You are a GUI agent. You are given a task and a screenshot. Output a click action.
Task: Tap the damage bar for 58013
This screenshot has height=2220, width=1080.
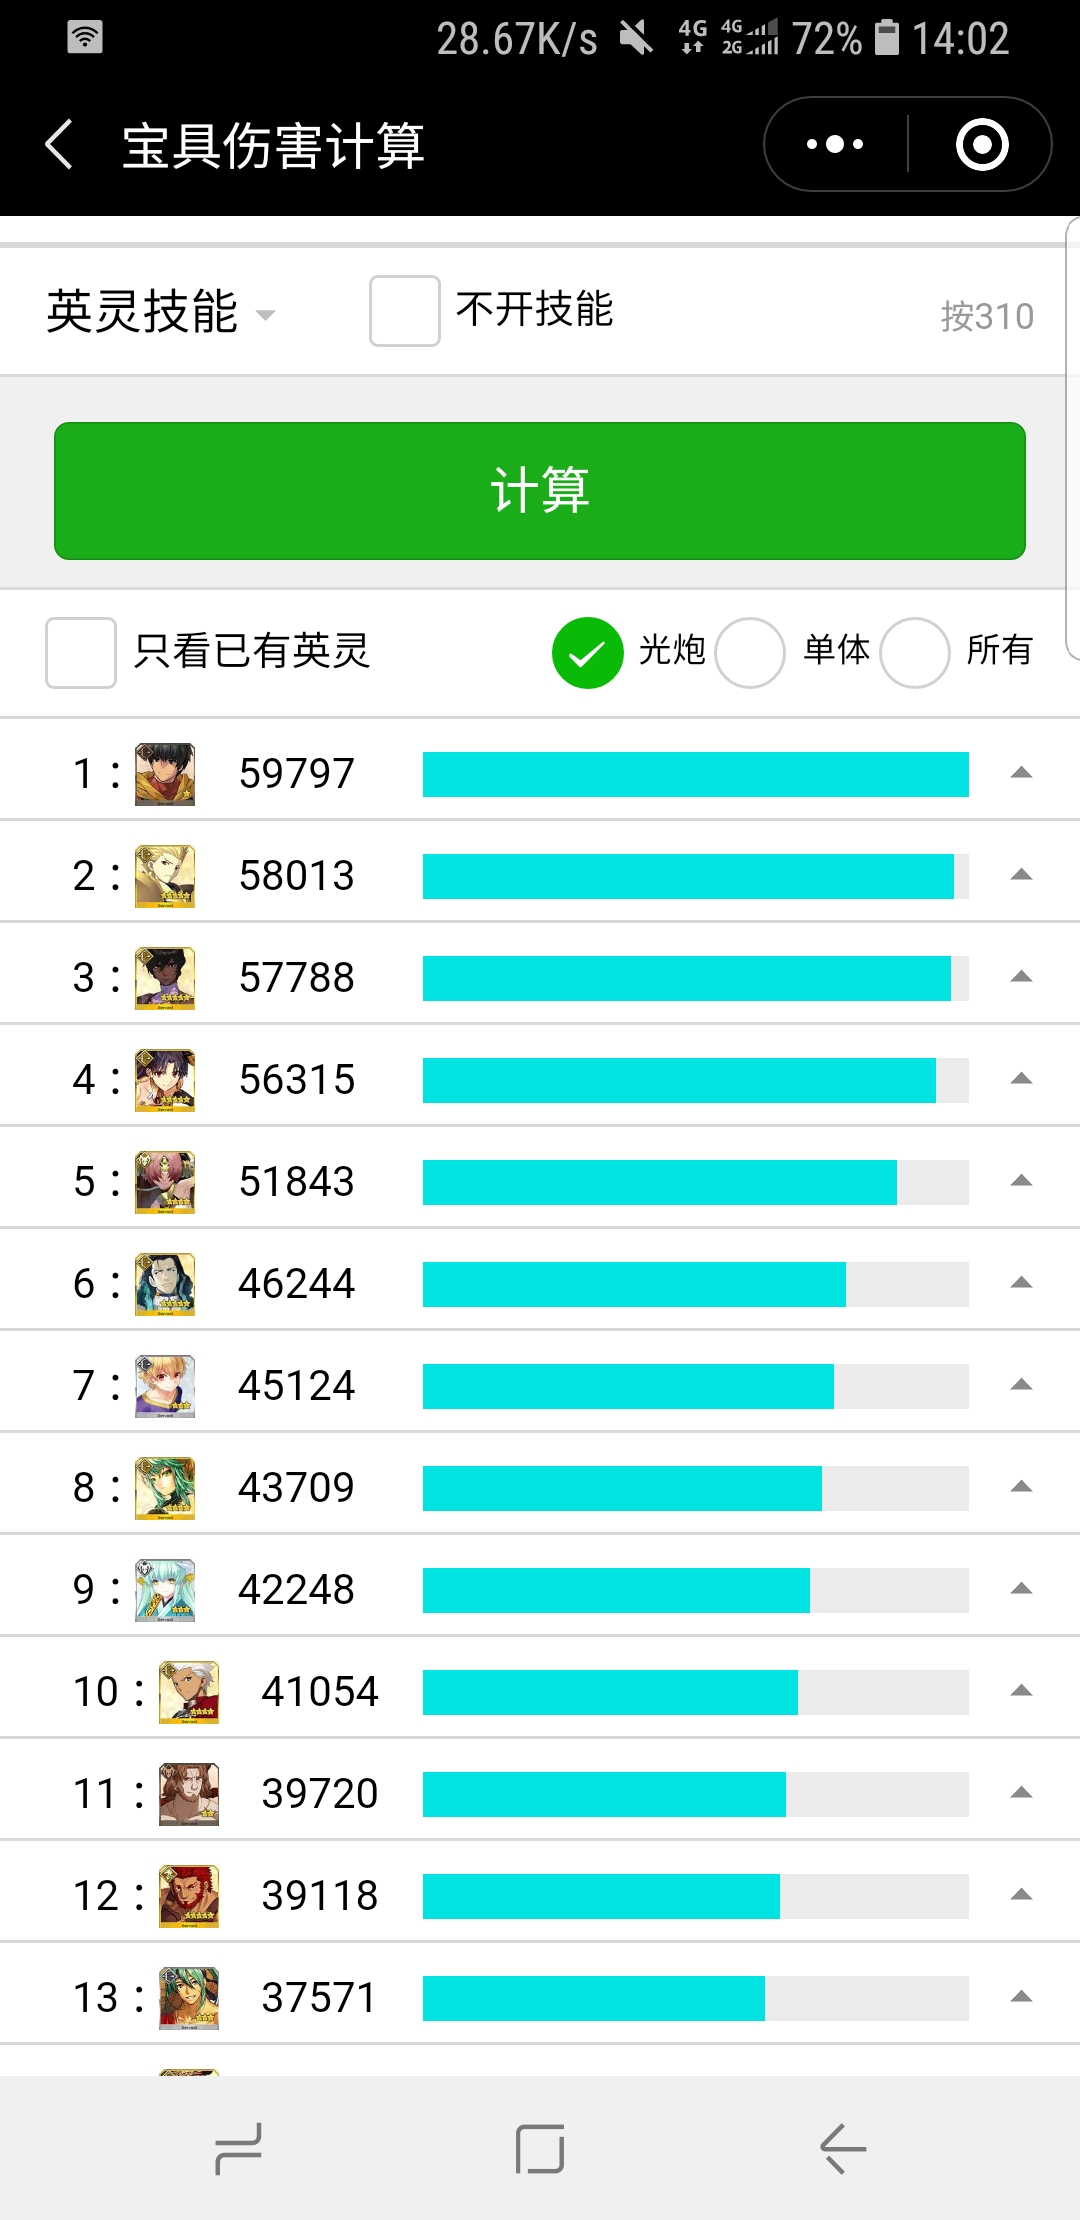coord(696,876)
